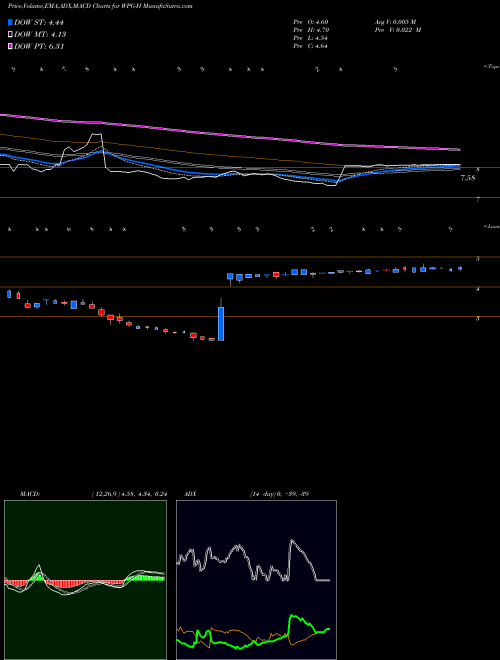Click the 'Pre H: 4.70' value
Viewport: 500px width, 660px height.
(x=311, y=30)
